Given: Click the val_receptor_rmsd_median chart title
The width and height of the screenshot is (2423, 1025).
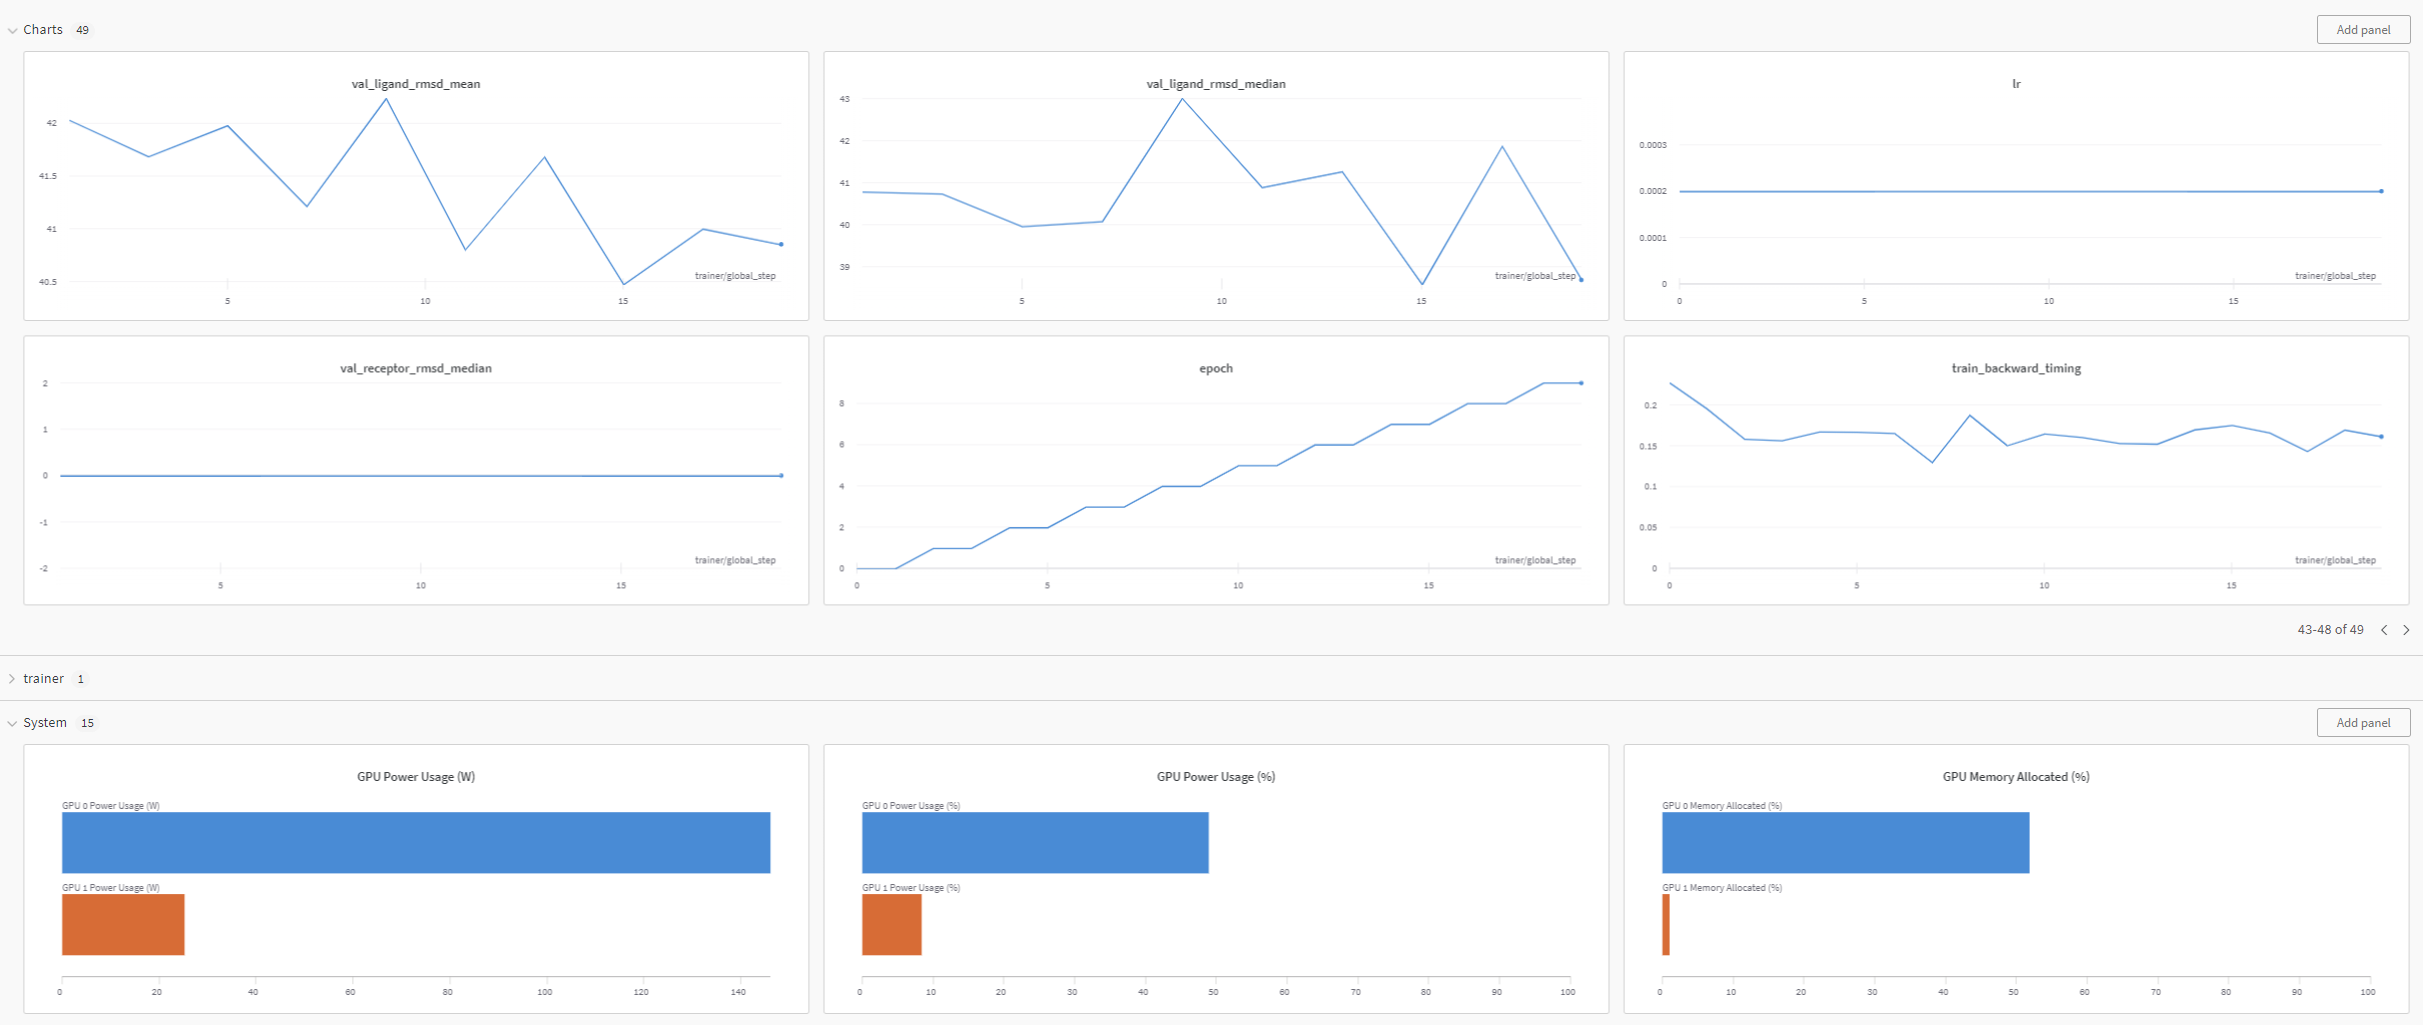Looking at the screenshot, I should pyautogui.click(x=415, y=368).
